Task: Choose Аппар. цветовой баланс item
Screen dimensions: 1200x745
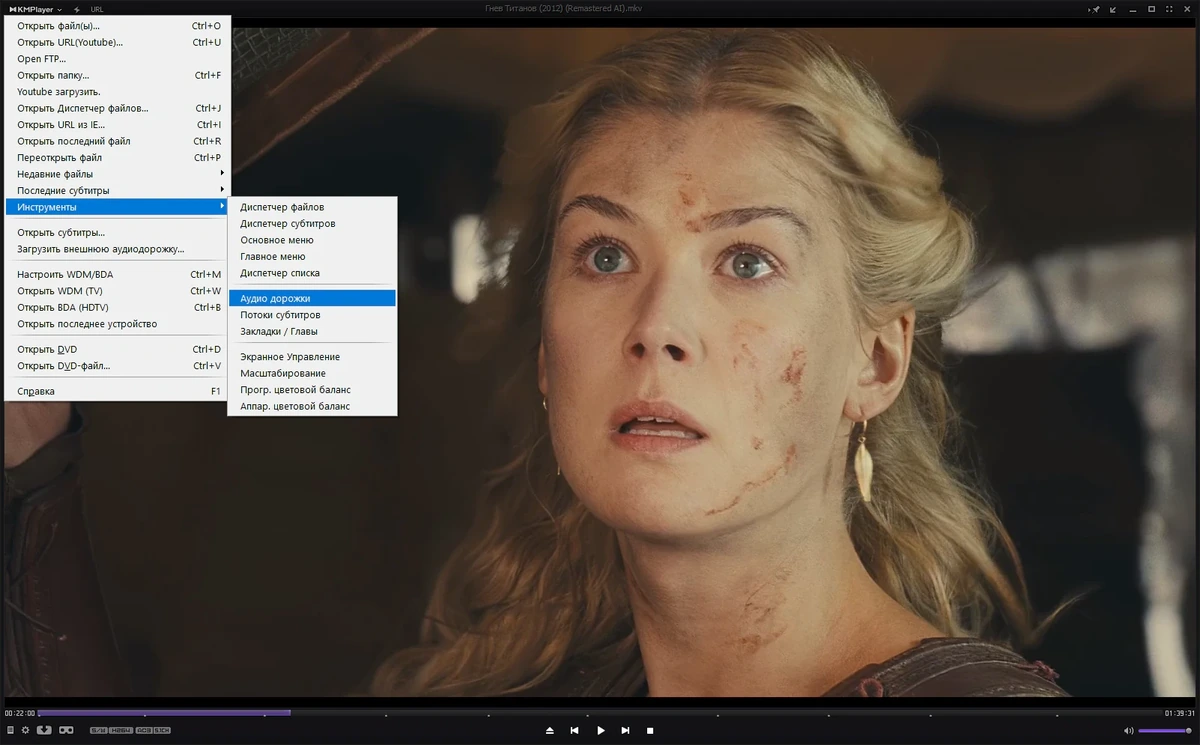Action: [x=312, y=406]
